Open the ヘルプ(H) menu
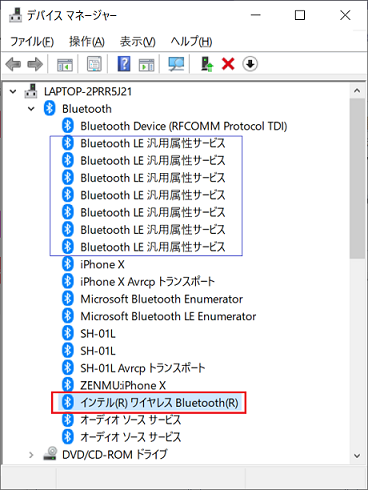 (191, 42)
